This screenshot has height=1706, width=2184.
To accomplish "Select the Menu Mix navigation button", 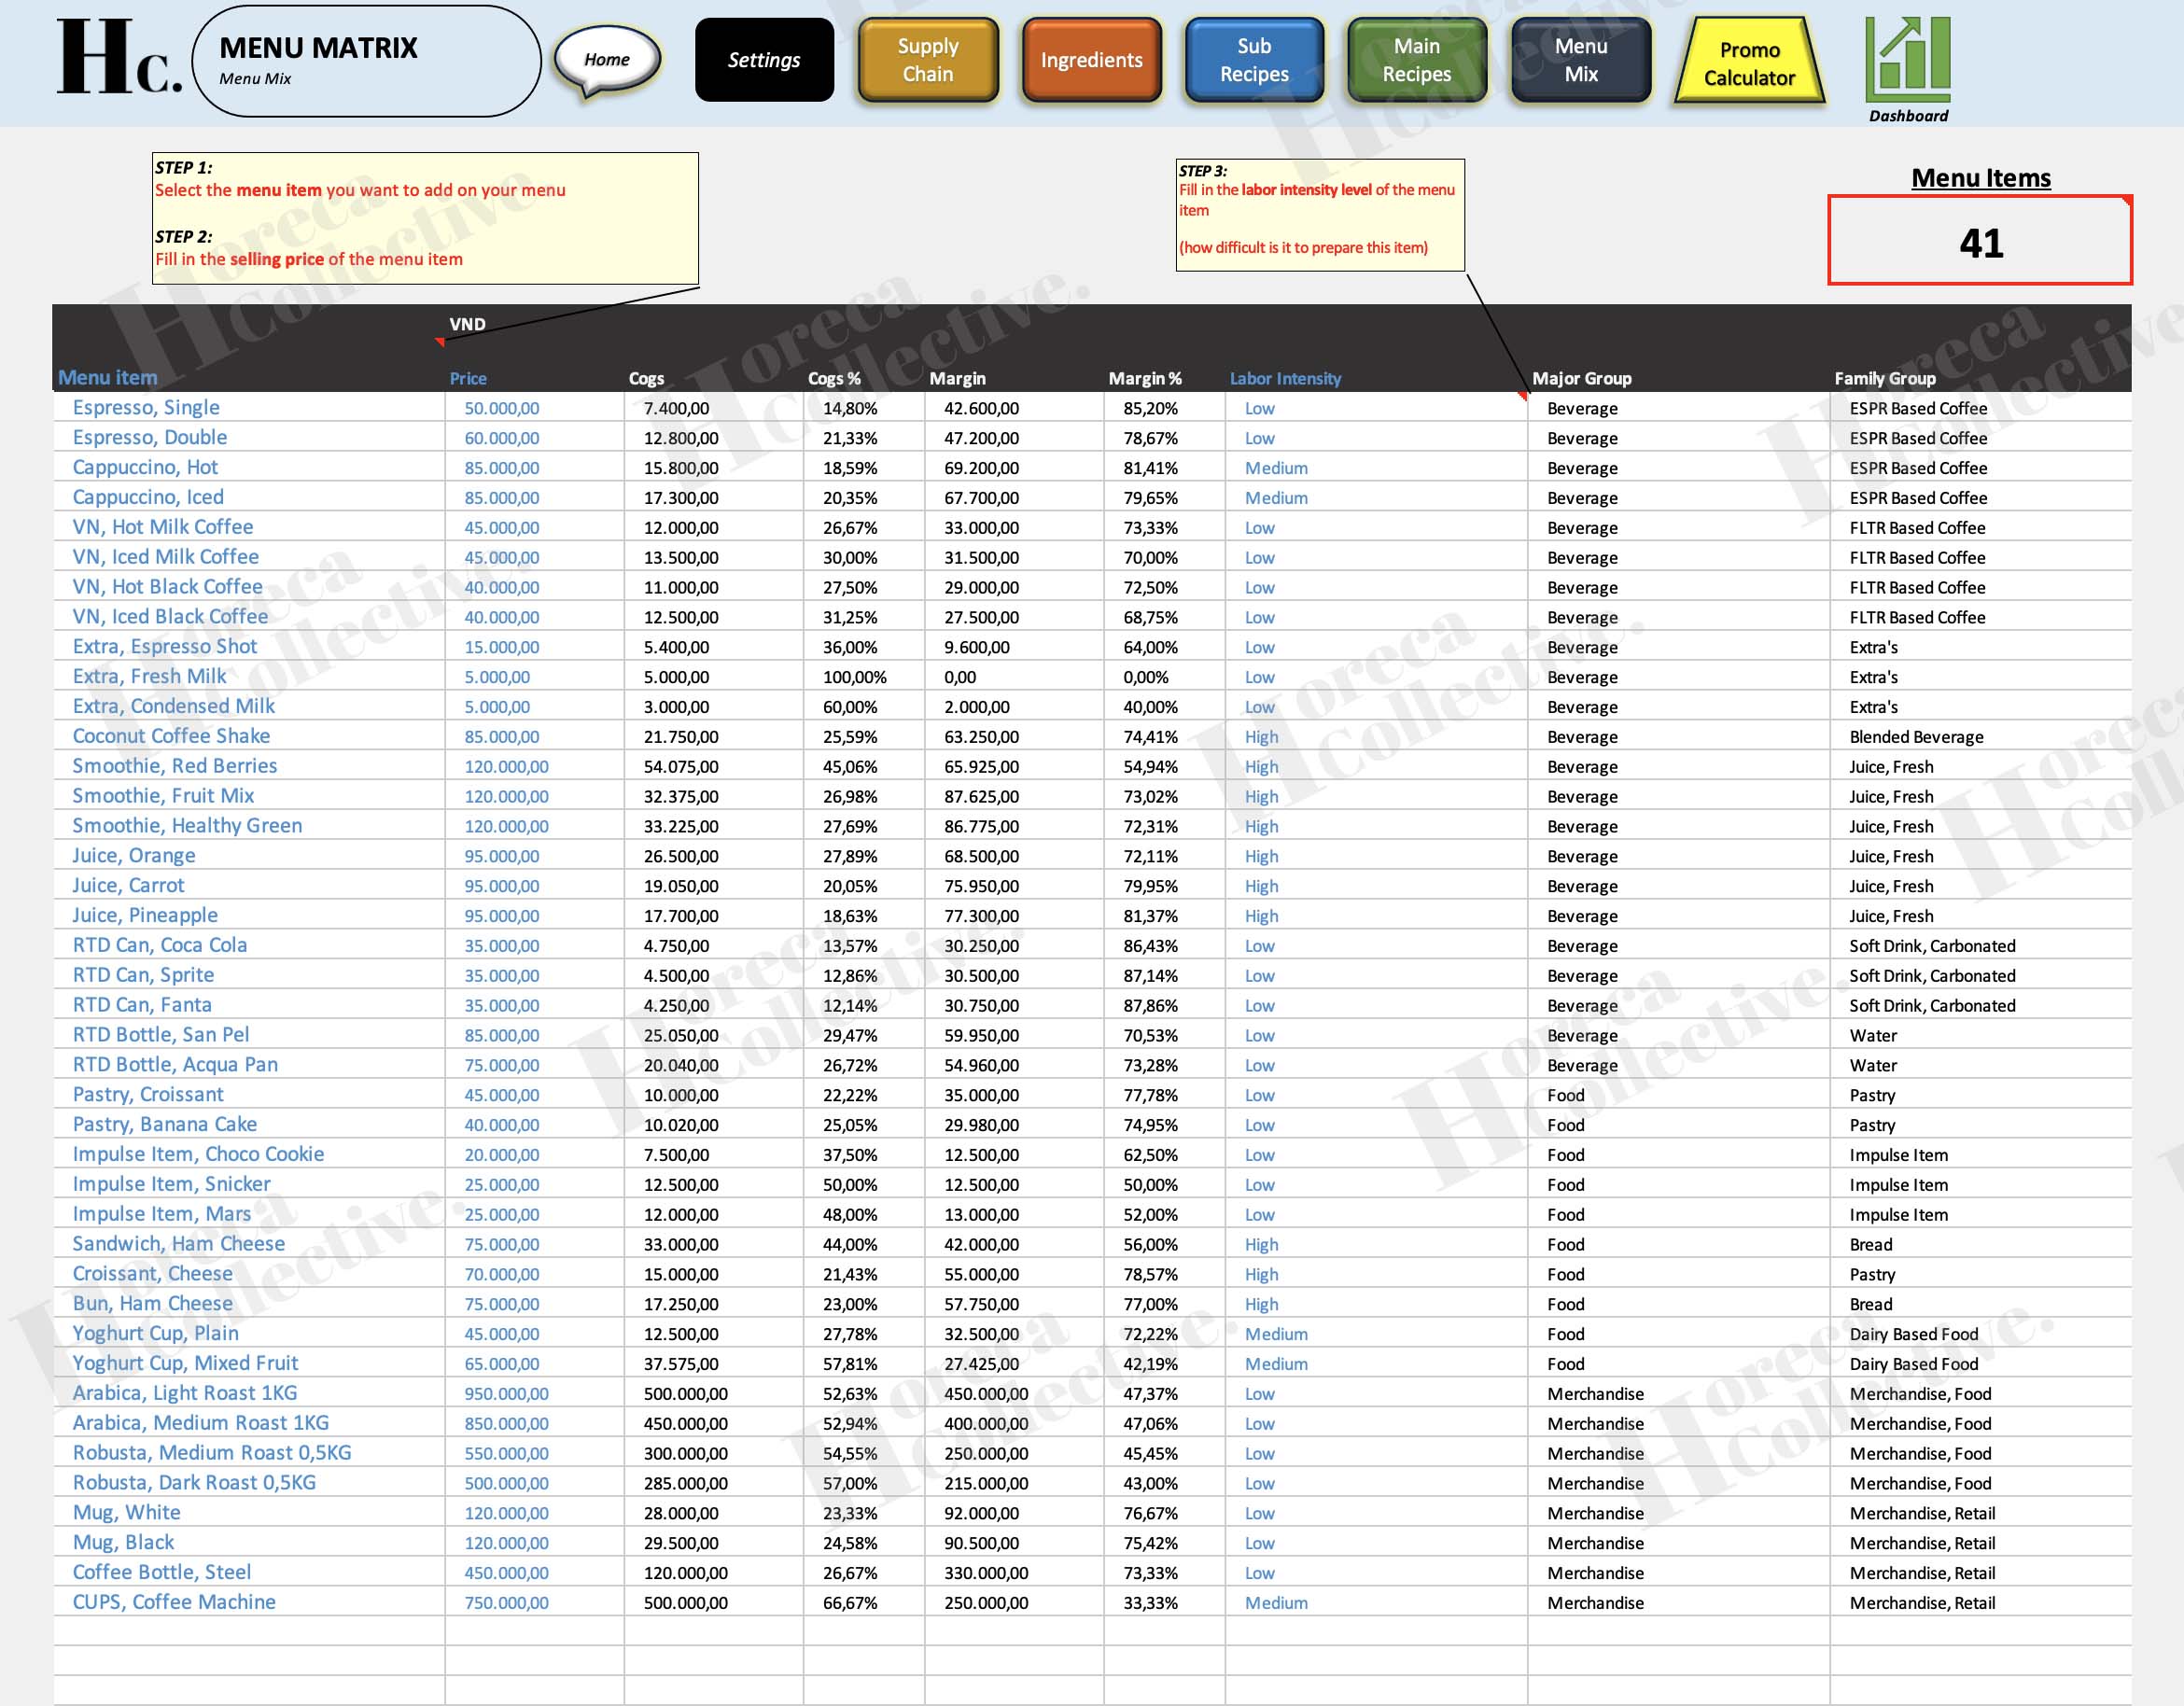I will click(1580, 60).
